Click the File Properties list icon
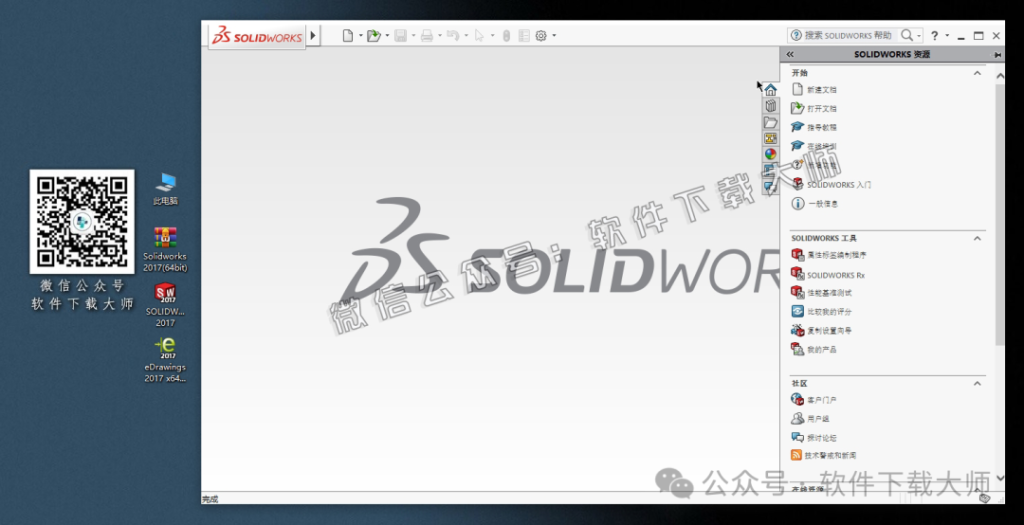This screenshot has width=1024, height=525. 524,36
